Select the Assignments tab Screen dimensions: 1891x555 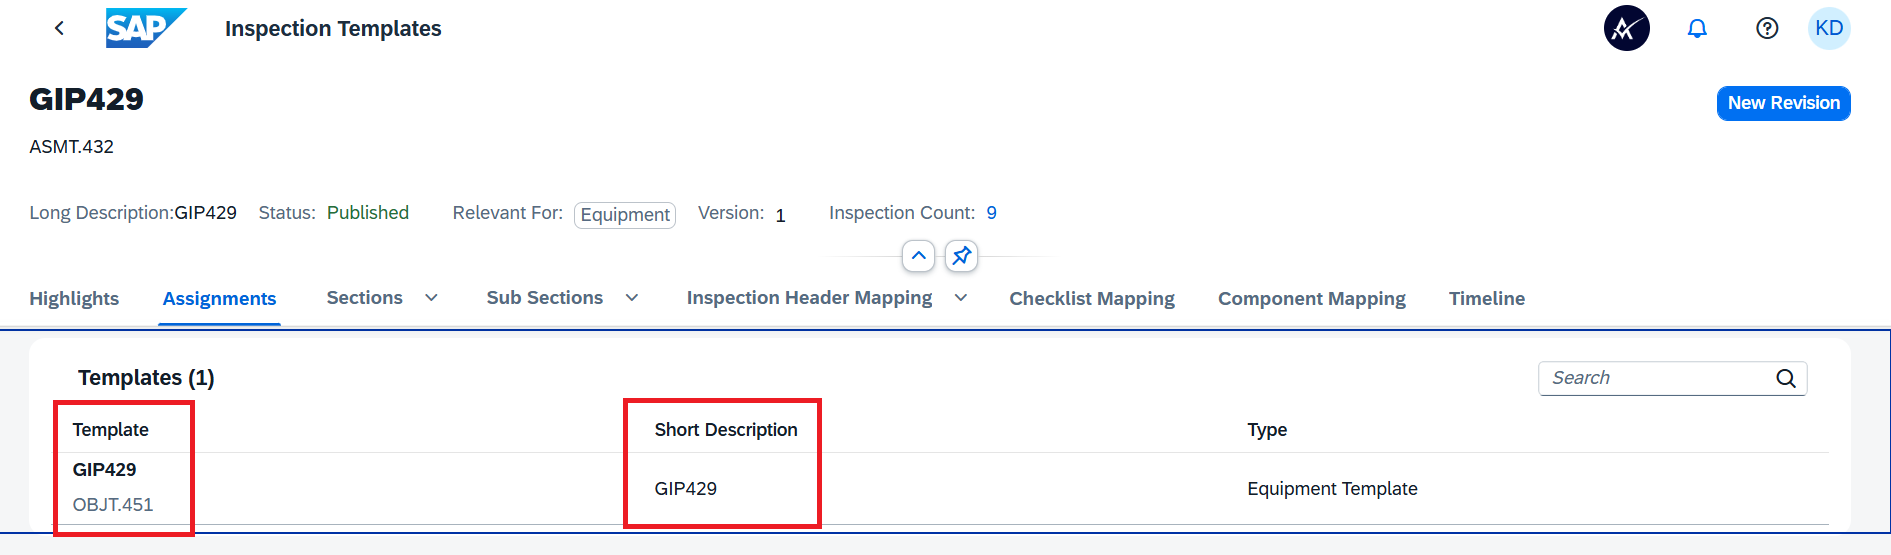point(219,298)
